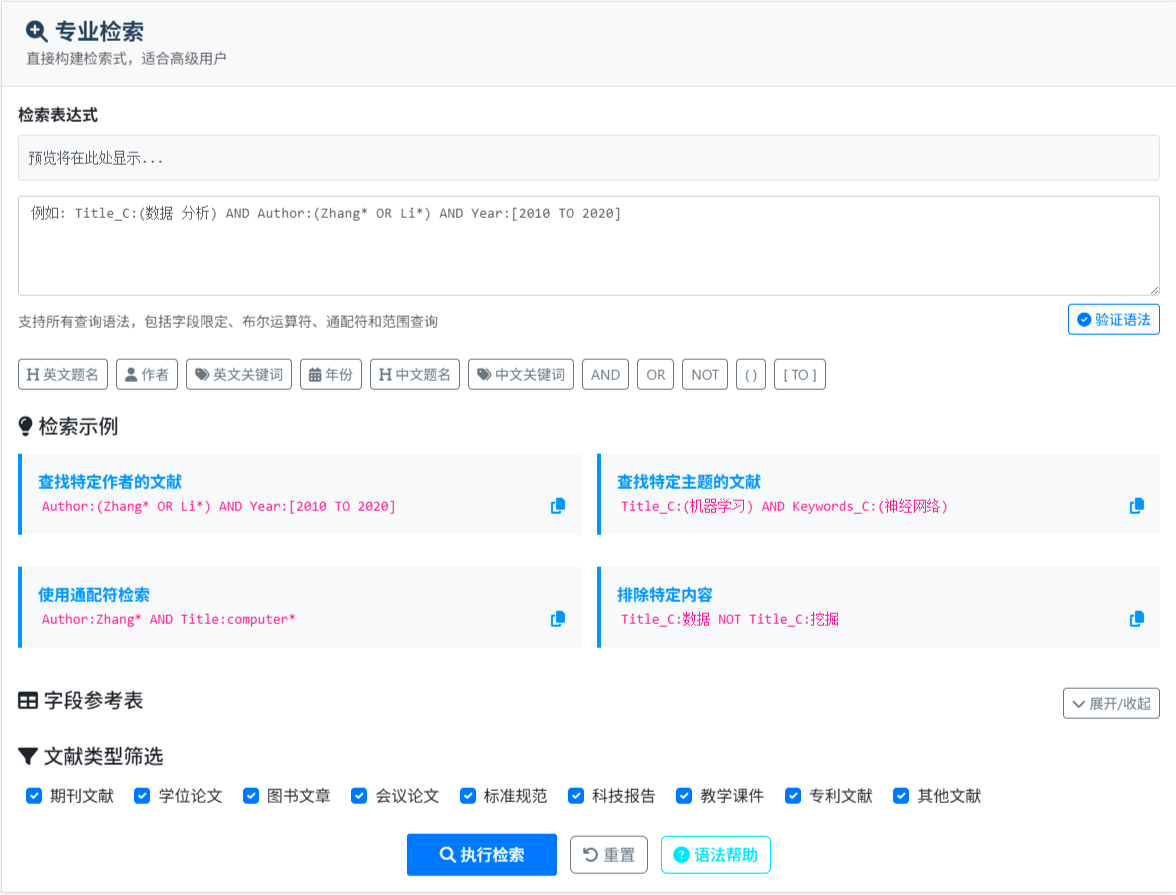This screenshot has height=895, width=1176.
Task: Click the funnel icon next to 文献类型筛选
Action: 28,756
